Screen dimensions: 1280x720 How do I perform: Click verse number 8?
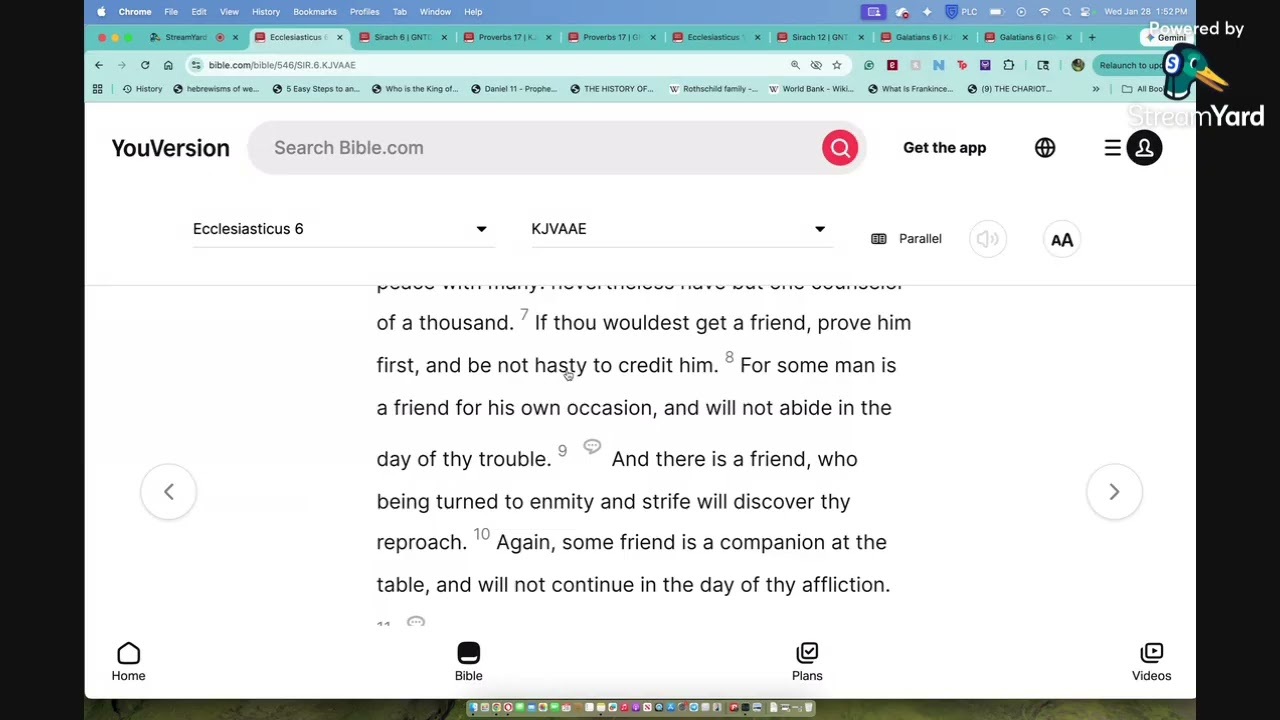pyautogui.click(x=729, y=358)
